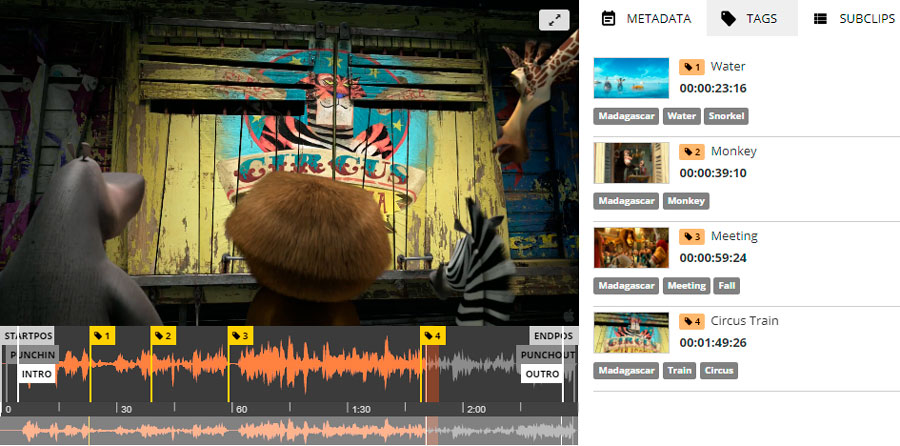This screenshot has width=900, height=446.
Task: Click the overview waveform strip below ruler
Action: tap(289, 431)
